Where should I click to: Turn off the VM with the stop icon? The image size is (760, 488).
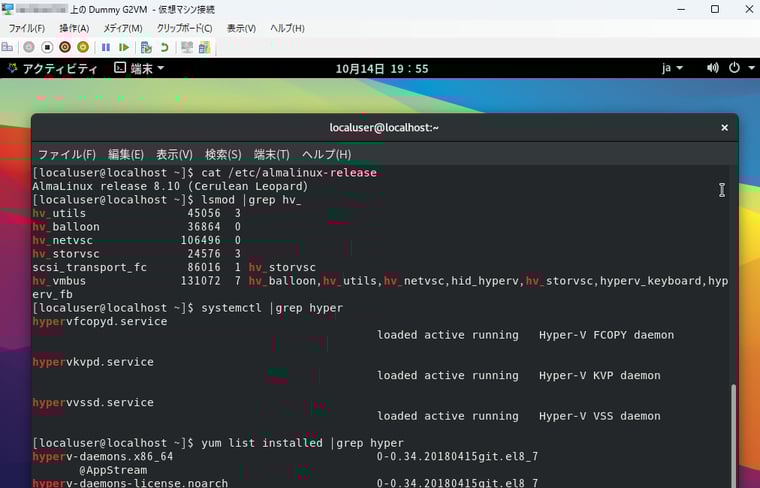tap(47, 47)
